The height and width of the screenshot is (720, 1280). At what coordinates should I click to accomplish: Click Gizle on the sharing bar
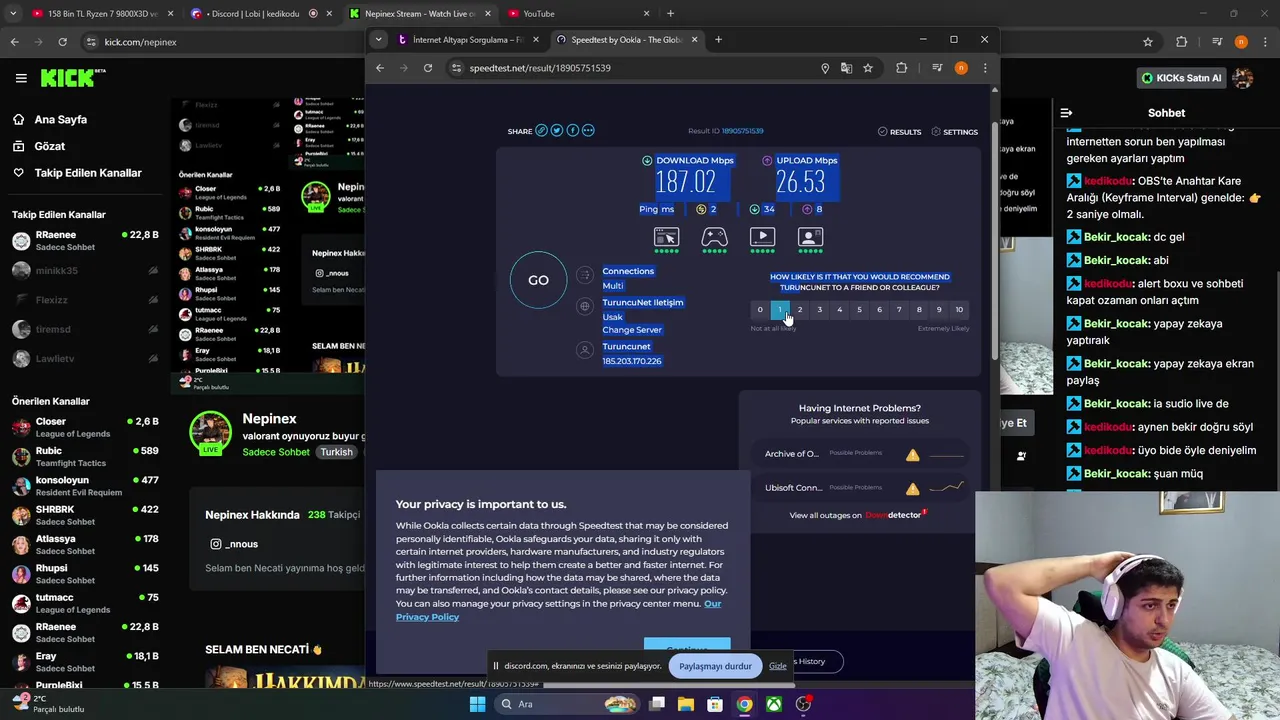777,666
